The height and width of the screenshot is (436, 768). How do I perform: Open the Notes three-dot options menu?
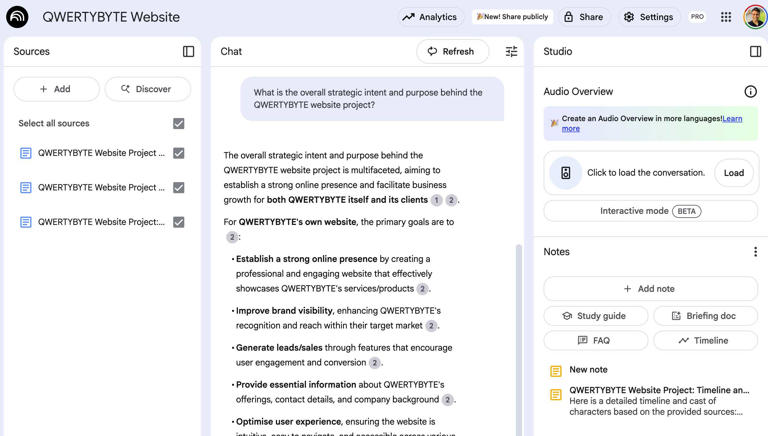755,252
